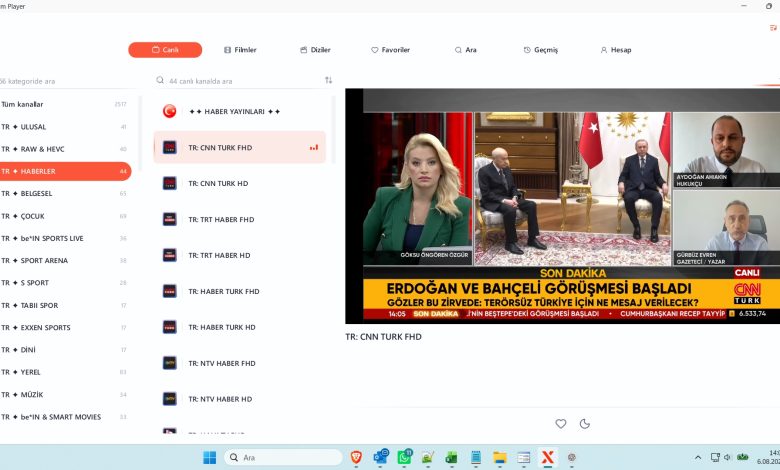Click the TR: HABER TURK FHD channel logo
Image resolution: width=780 pixels, height=470 pixels.
(x=170, y=291)
